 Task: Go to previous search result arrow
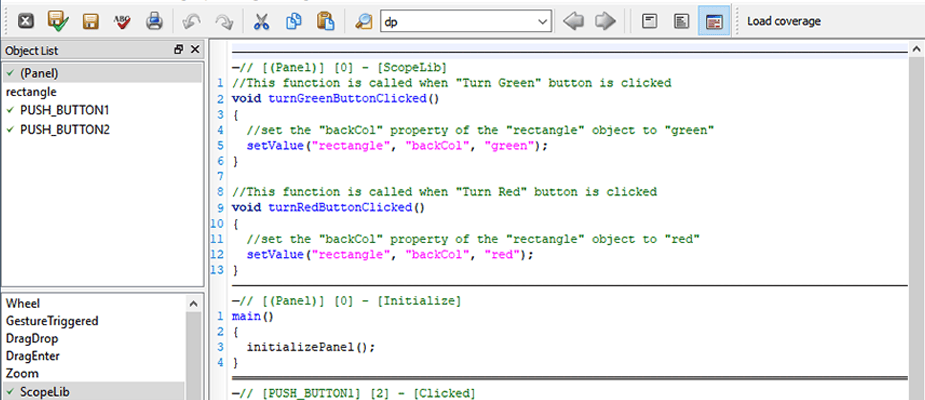(x=573, y=22)
